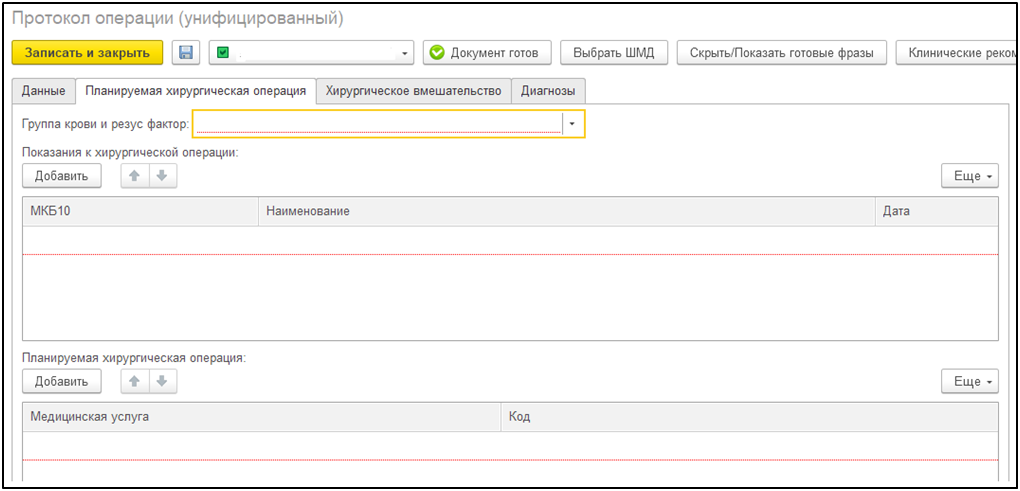Move indication row up with arrow icon
The height and width of the screenshot is (491, 1020).
click(135, 176)
